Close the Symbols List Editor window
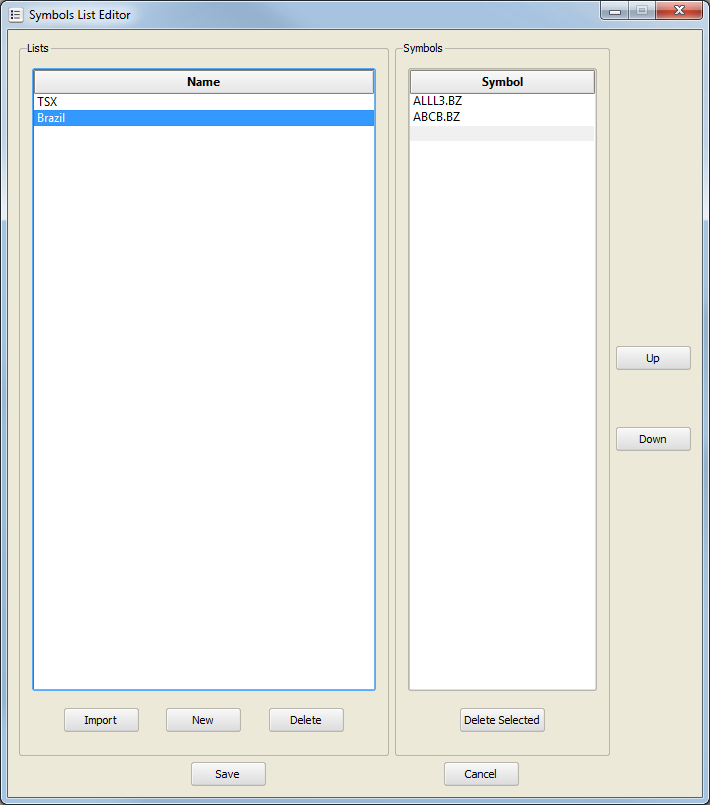 click(x=680, y=11)
